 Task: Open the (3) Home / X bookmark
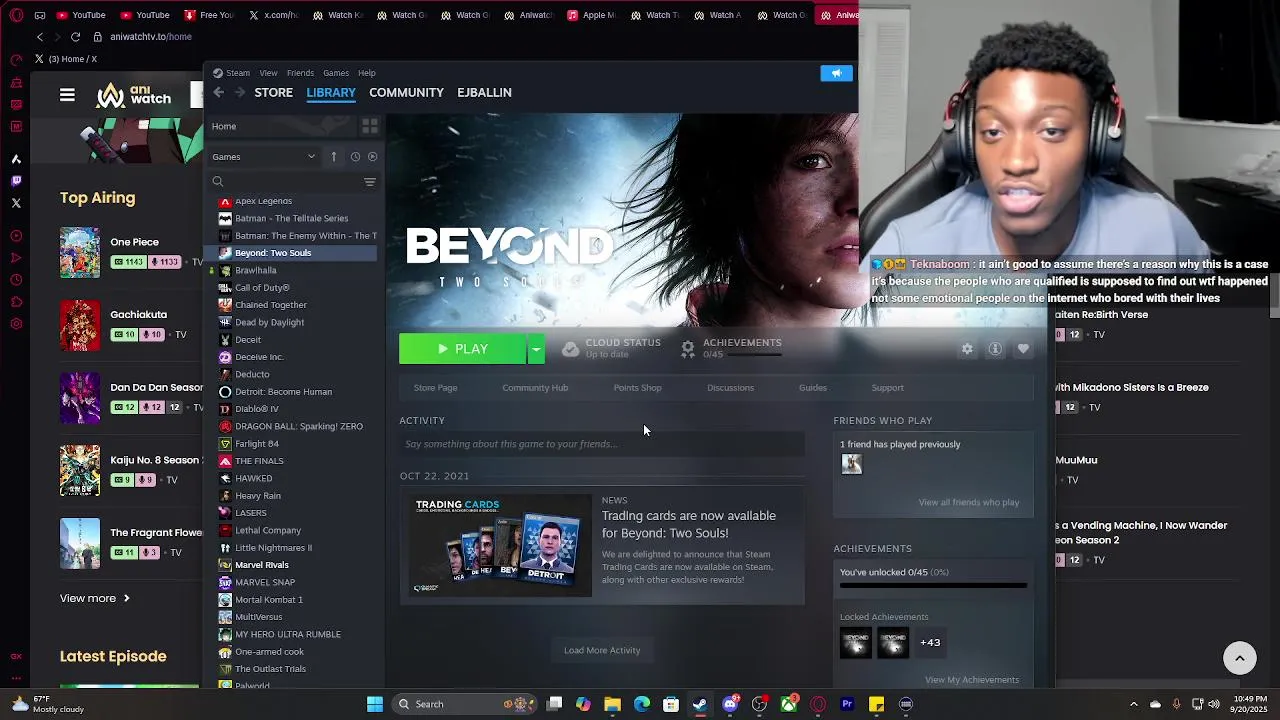click(66, 59)
